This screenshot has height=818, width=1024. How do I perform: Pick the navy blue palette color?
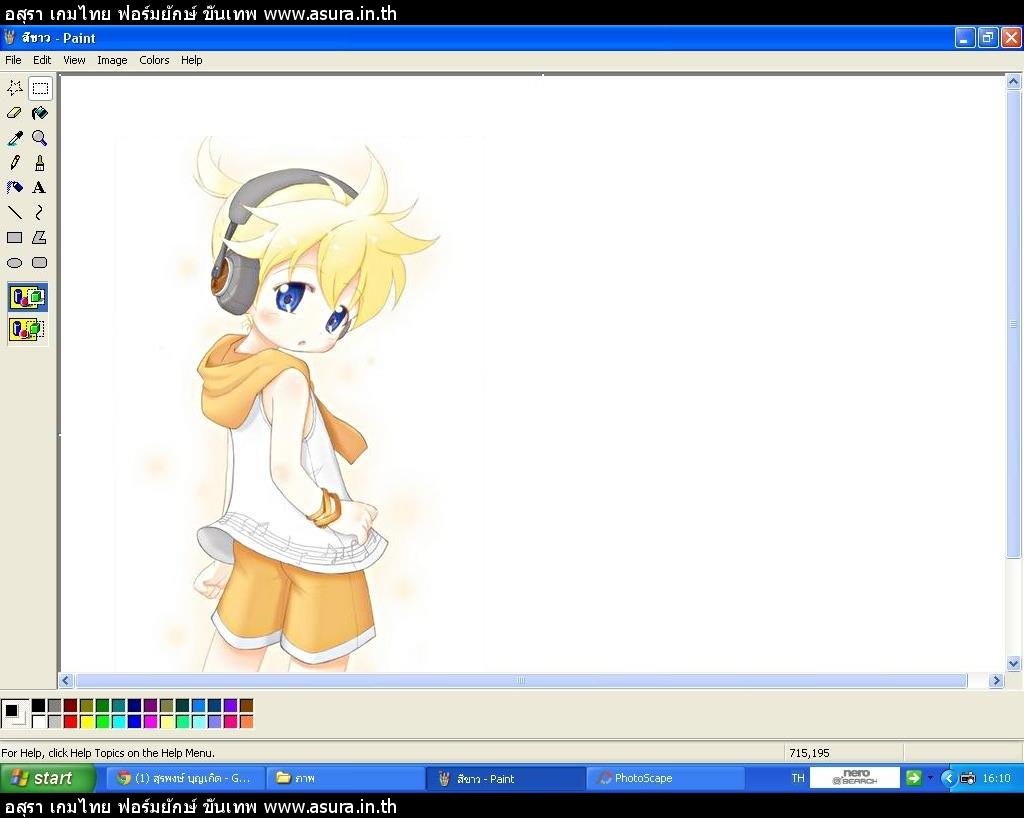coord(135,705)
